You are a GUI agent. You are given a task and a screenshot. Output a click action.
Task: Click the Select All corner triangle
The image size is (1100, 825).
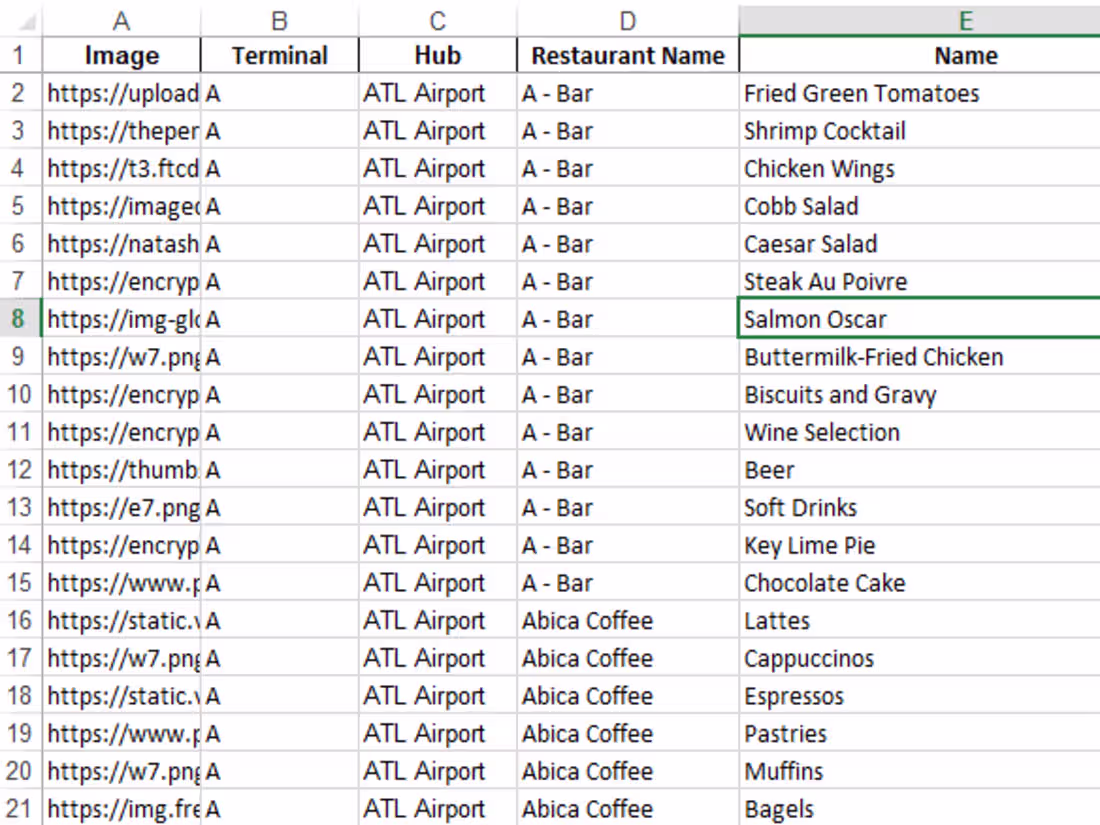point(18,18)
